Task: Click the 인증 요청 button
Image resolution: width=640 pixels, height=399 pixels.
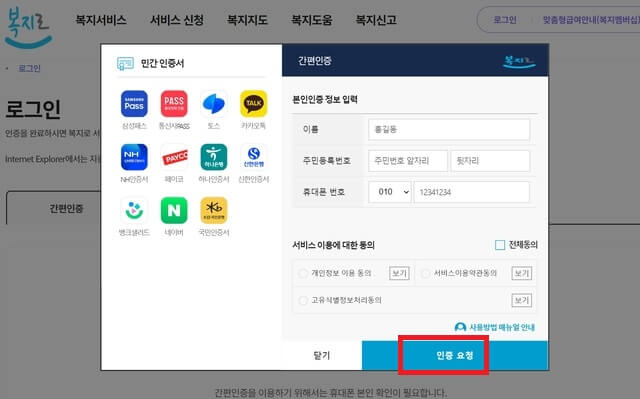Action: 455,355
